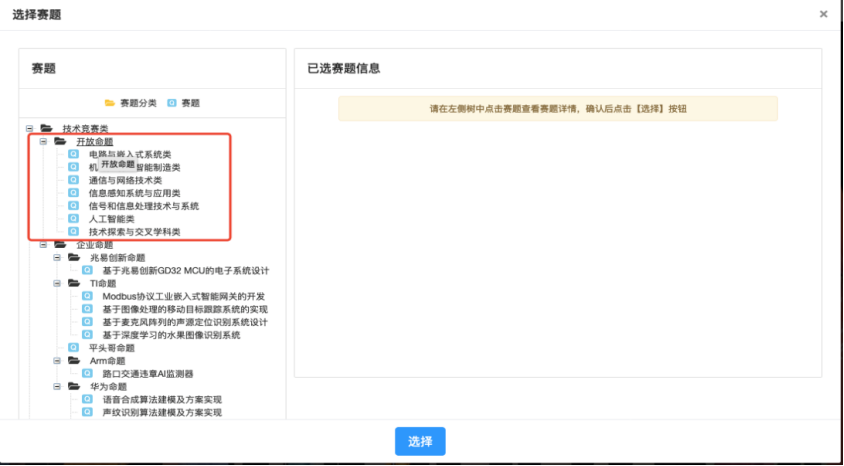Image resolution: width=844 pixels, height=466 pixels.
Task: Click icon beside 路口交通违章AI监测器
Action: point(87,373)
